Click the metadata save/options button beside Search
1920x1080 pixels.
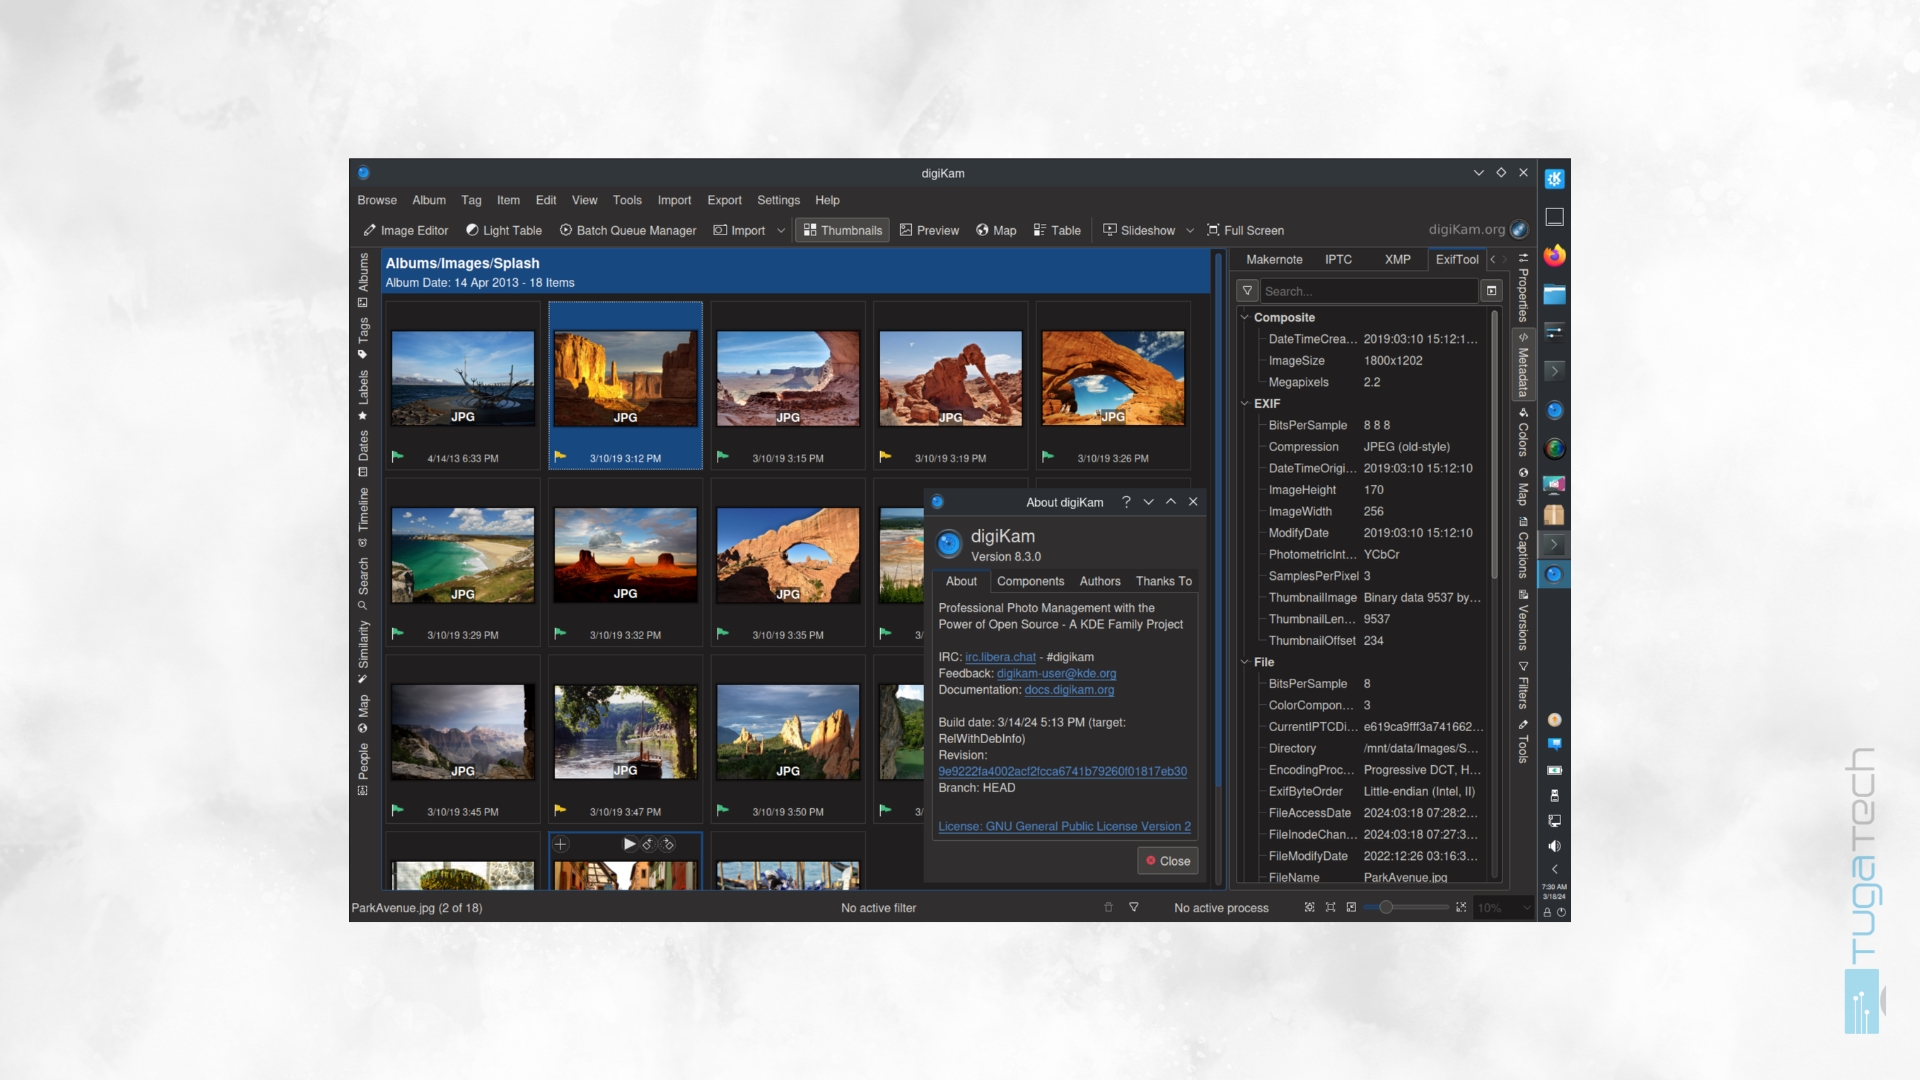pos(1491,291)
